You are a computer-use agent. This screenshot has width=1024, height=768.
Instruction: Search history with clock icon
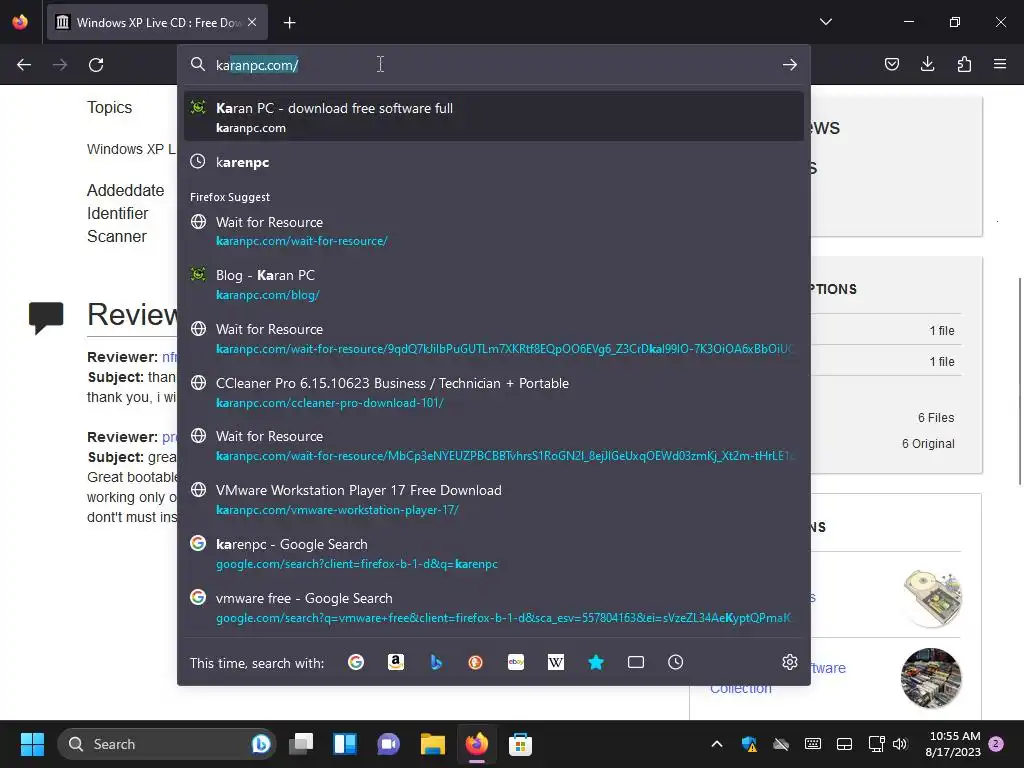(675, 662)
